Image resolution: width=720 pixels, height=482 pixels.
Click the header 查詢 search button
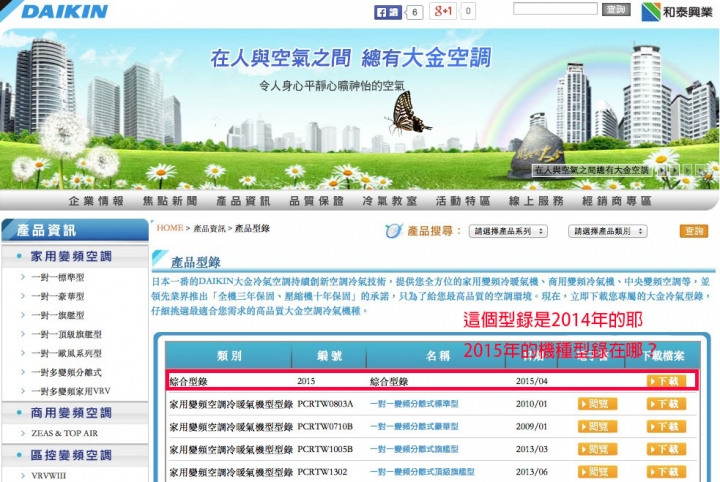click(616, 9)
